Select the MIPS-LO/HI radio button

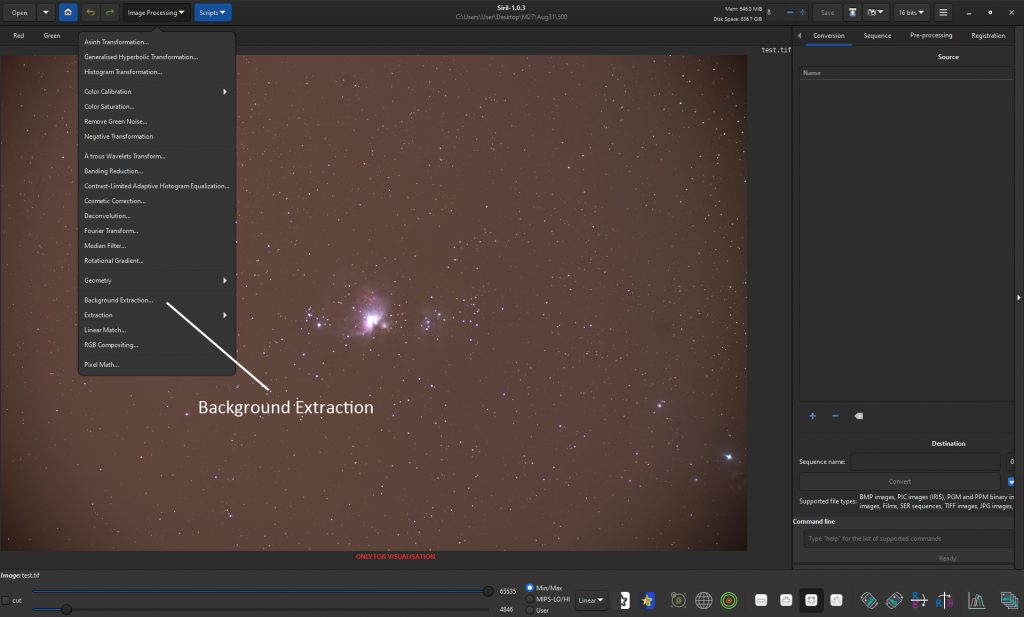(530, 599)
